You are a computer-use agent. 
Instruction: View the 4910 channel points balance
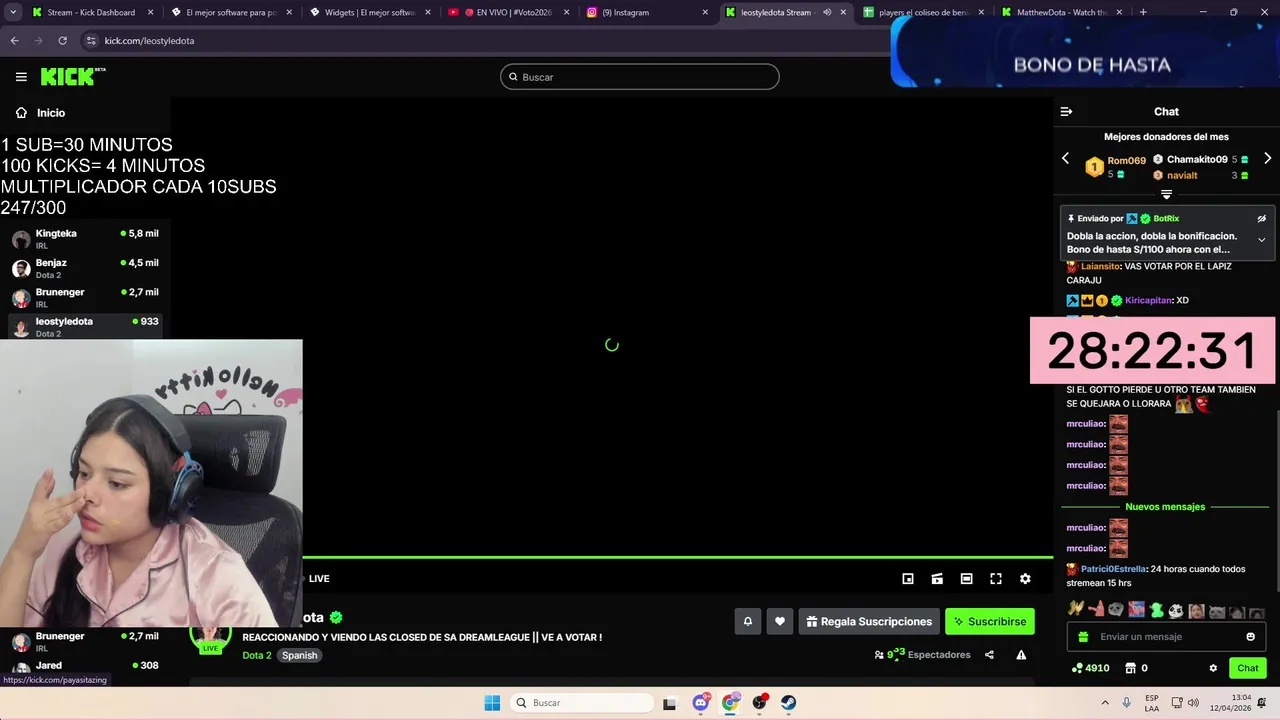tap(1090, 668)
